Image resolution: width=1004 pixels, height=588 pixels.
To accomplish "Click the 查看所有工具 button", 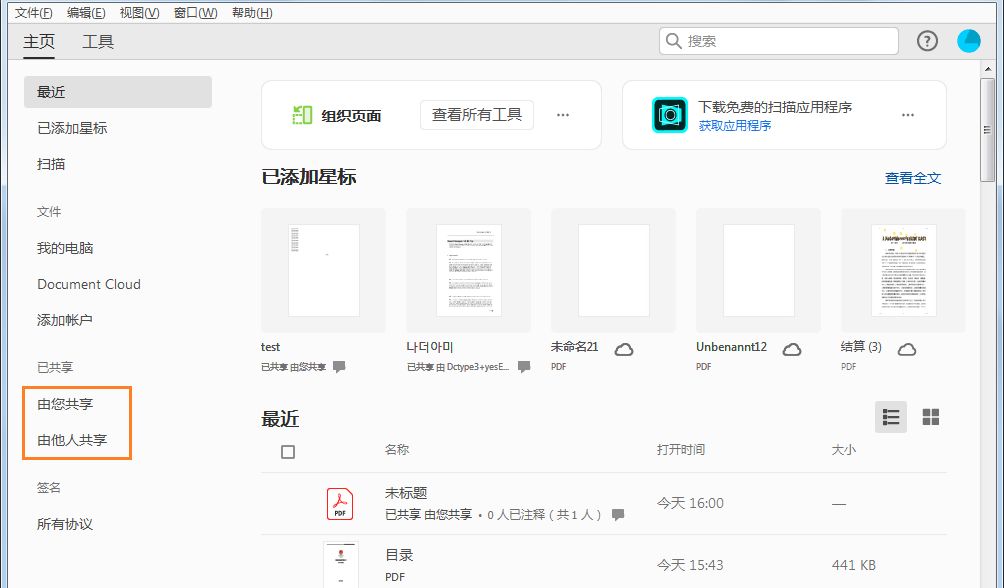I will click(477, 114).
